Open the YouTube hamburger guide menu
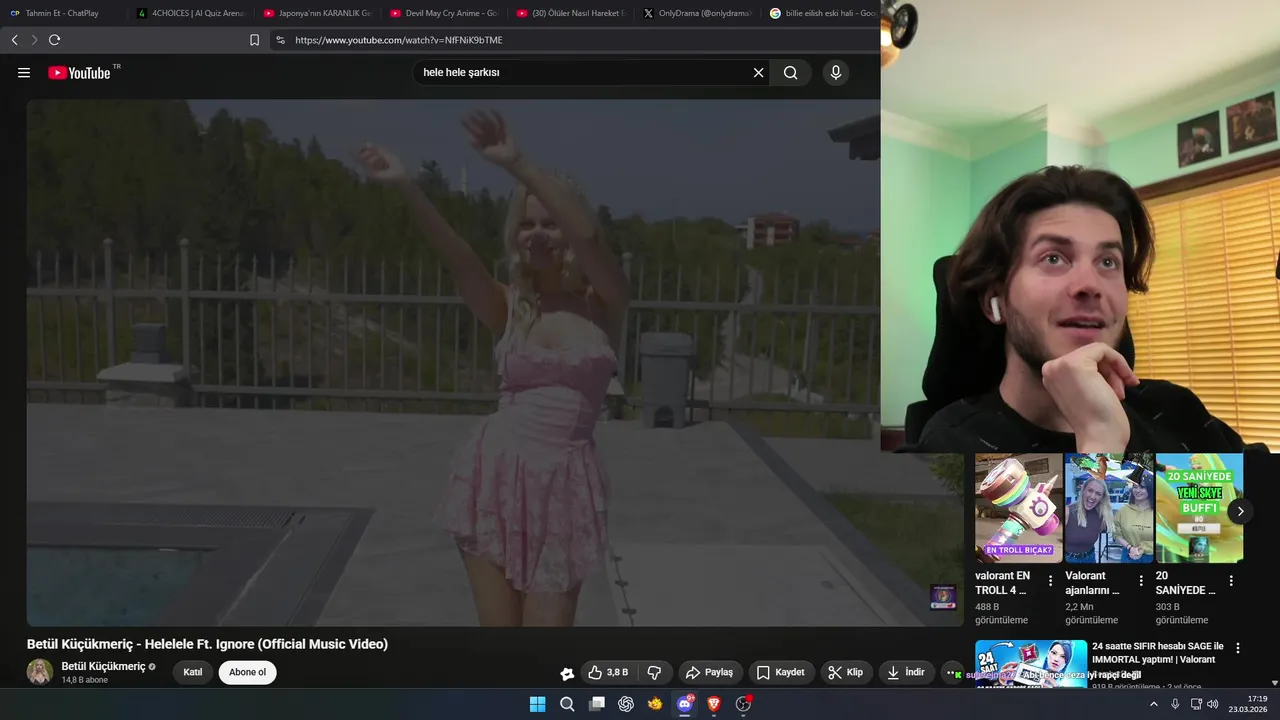Screen dimensions: 1280x720 point(24,73)
